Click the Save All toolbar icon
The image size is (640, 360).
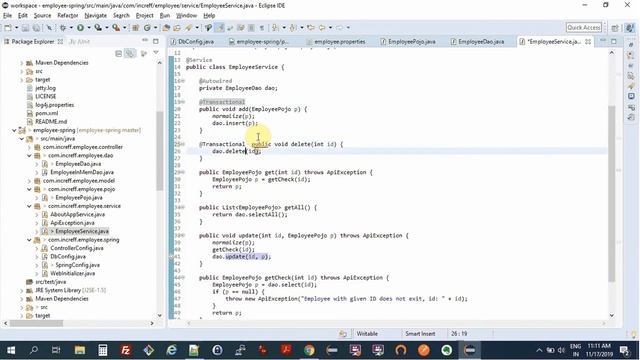coord(36,28)
